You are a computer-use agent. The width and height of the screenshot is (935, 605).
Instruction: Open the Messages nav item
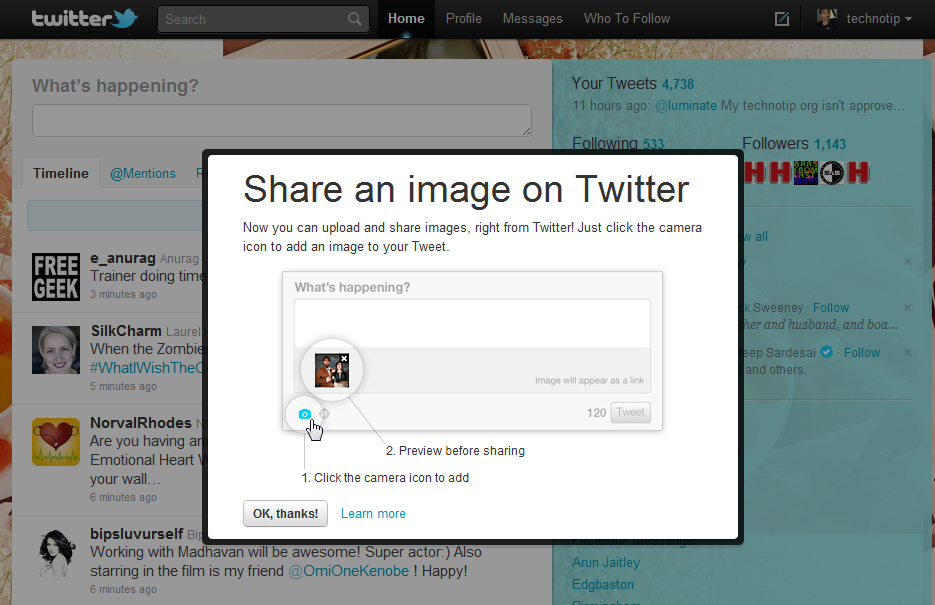(x=532, y=18)
